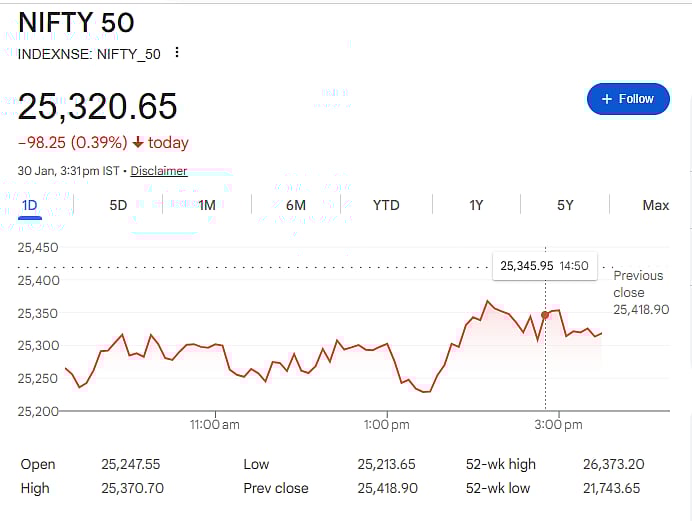Image resolution: width=692 pixels, height=521 pixels.
Task: Click the NIFTY 50 heading
Action: [x=76, y=22]
